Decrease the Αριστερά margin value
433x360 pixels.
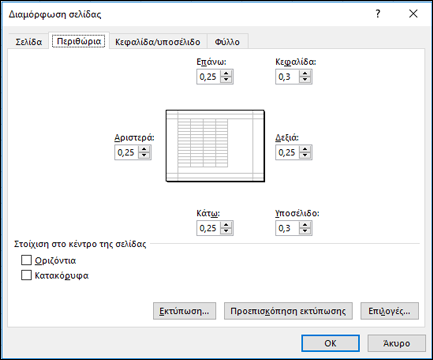pos(144,156)
